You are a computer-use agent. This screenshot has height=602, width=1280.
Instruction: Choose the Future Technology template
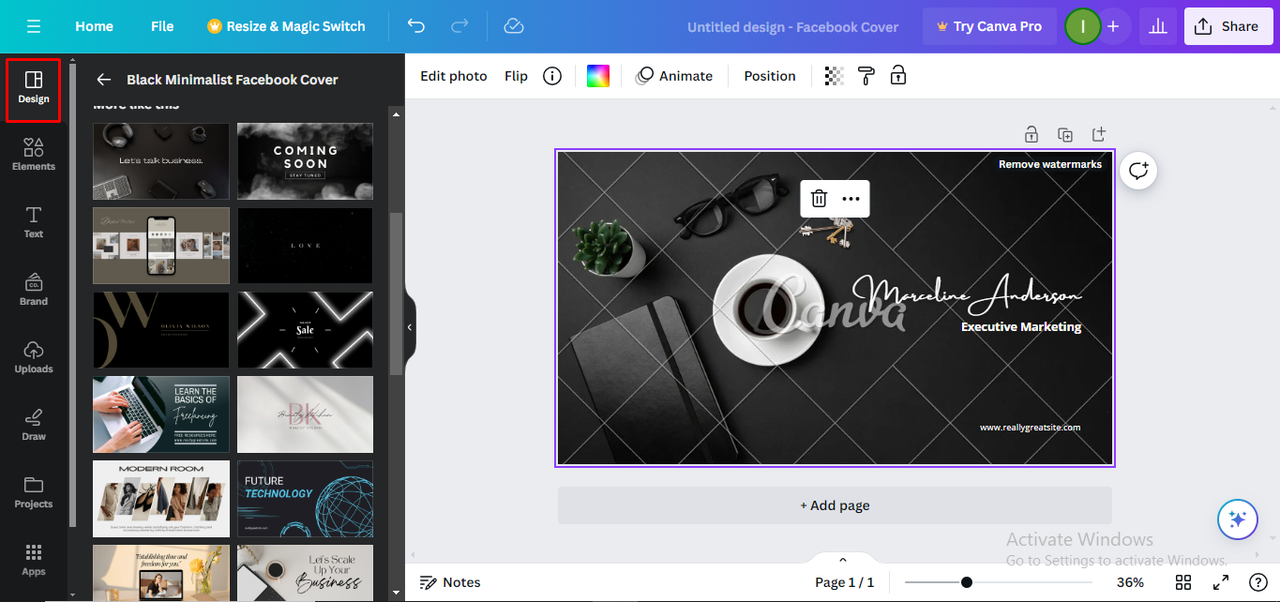[x=305, y=498]
